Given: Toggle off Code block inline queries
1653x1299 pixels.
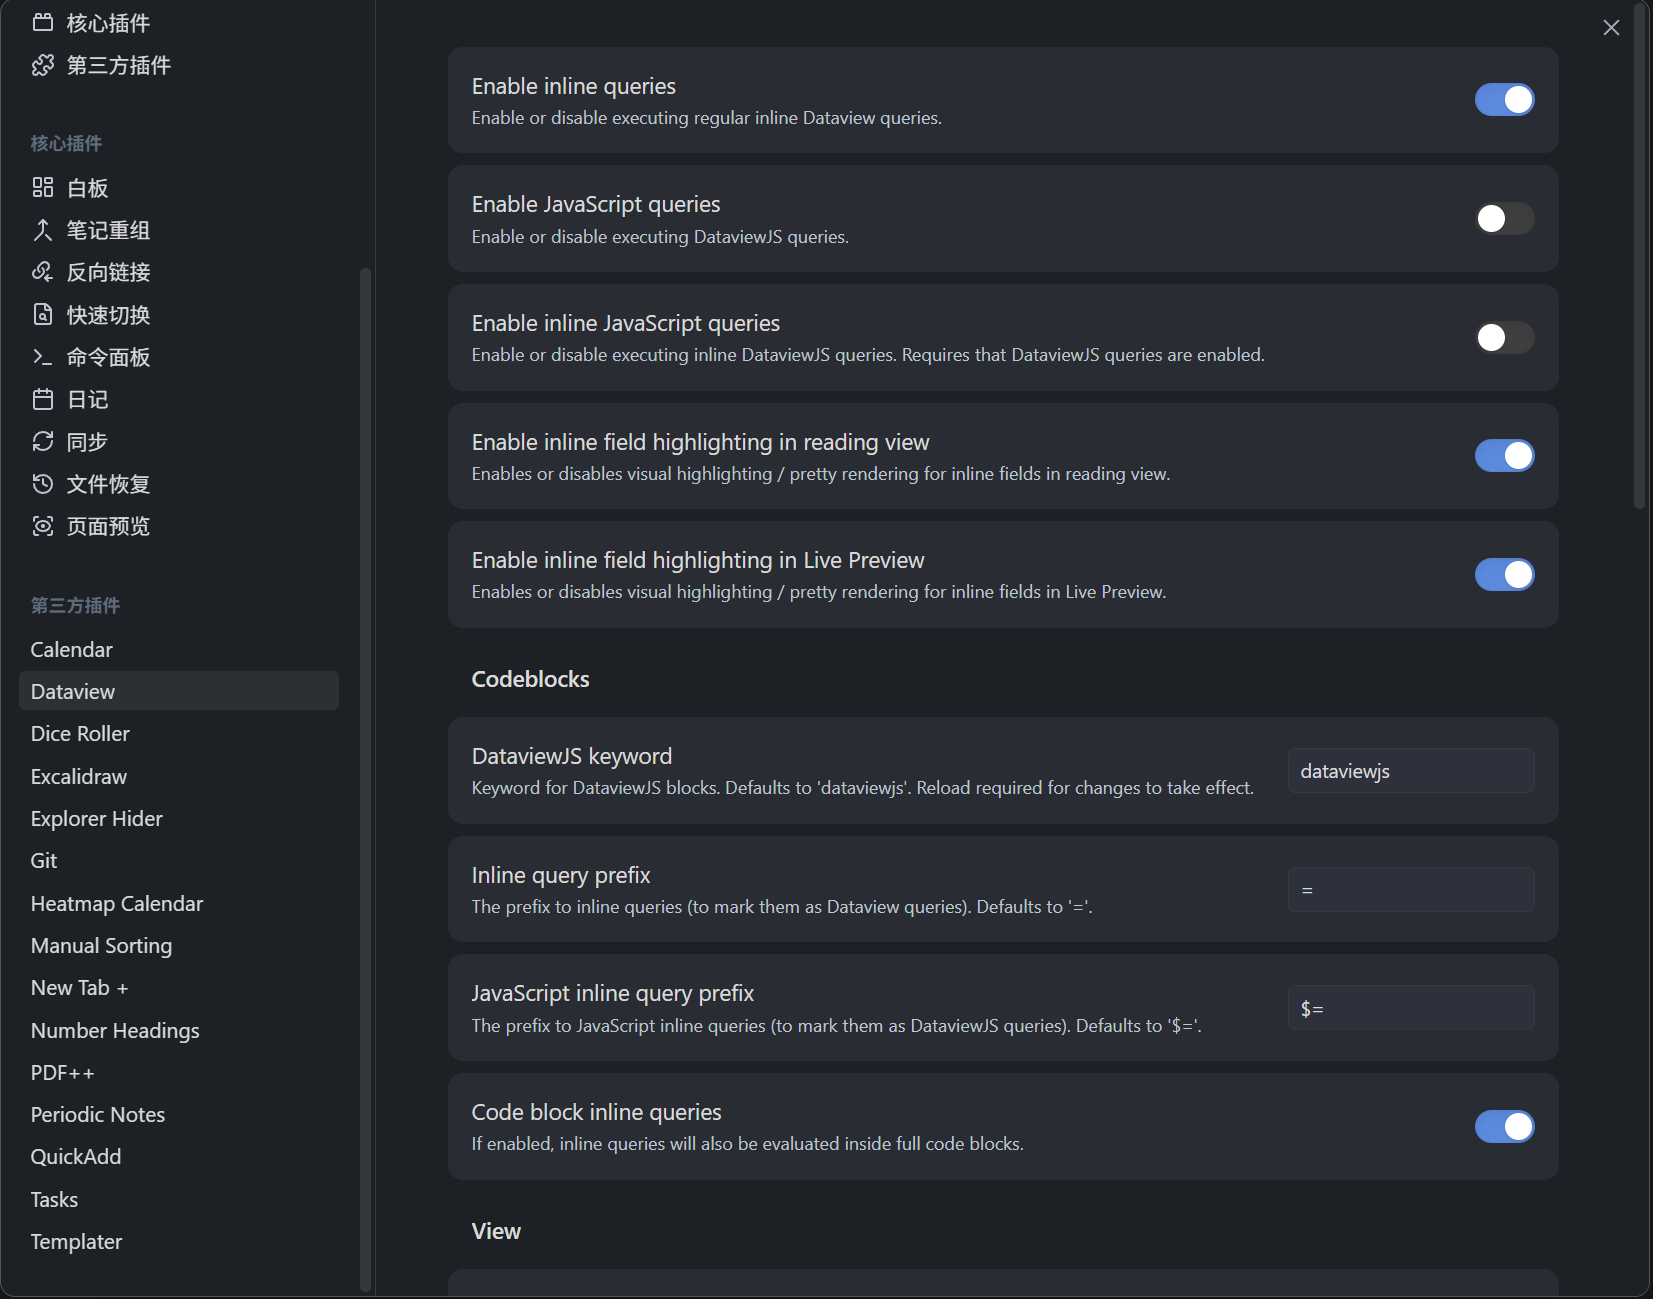Looking at the screenshot, I should 1504,1127.
